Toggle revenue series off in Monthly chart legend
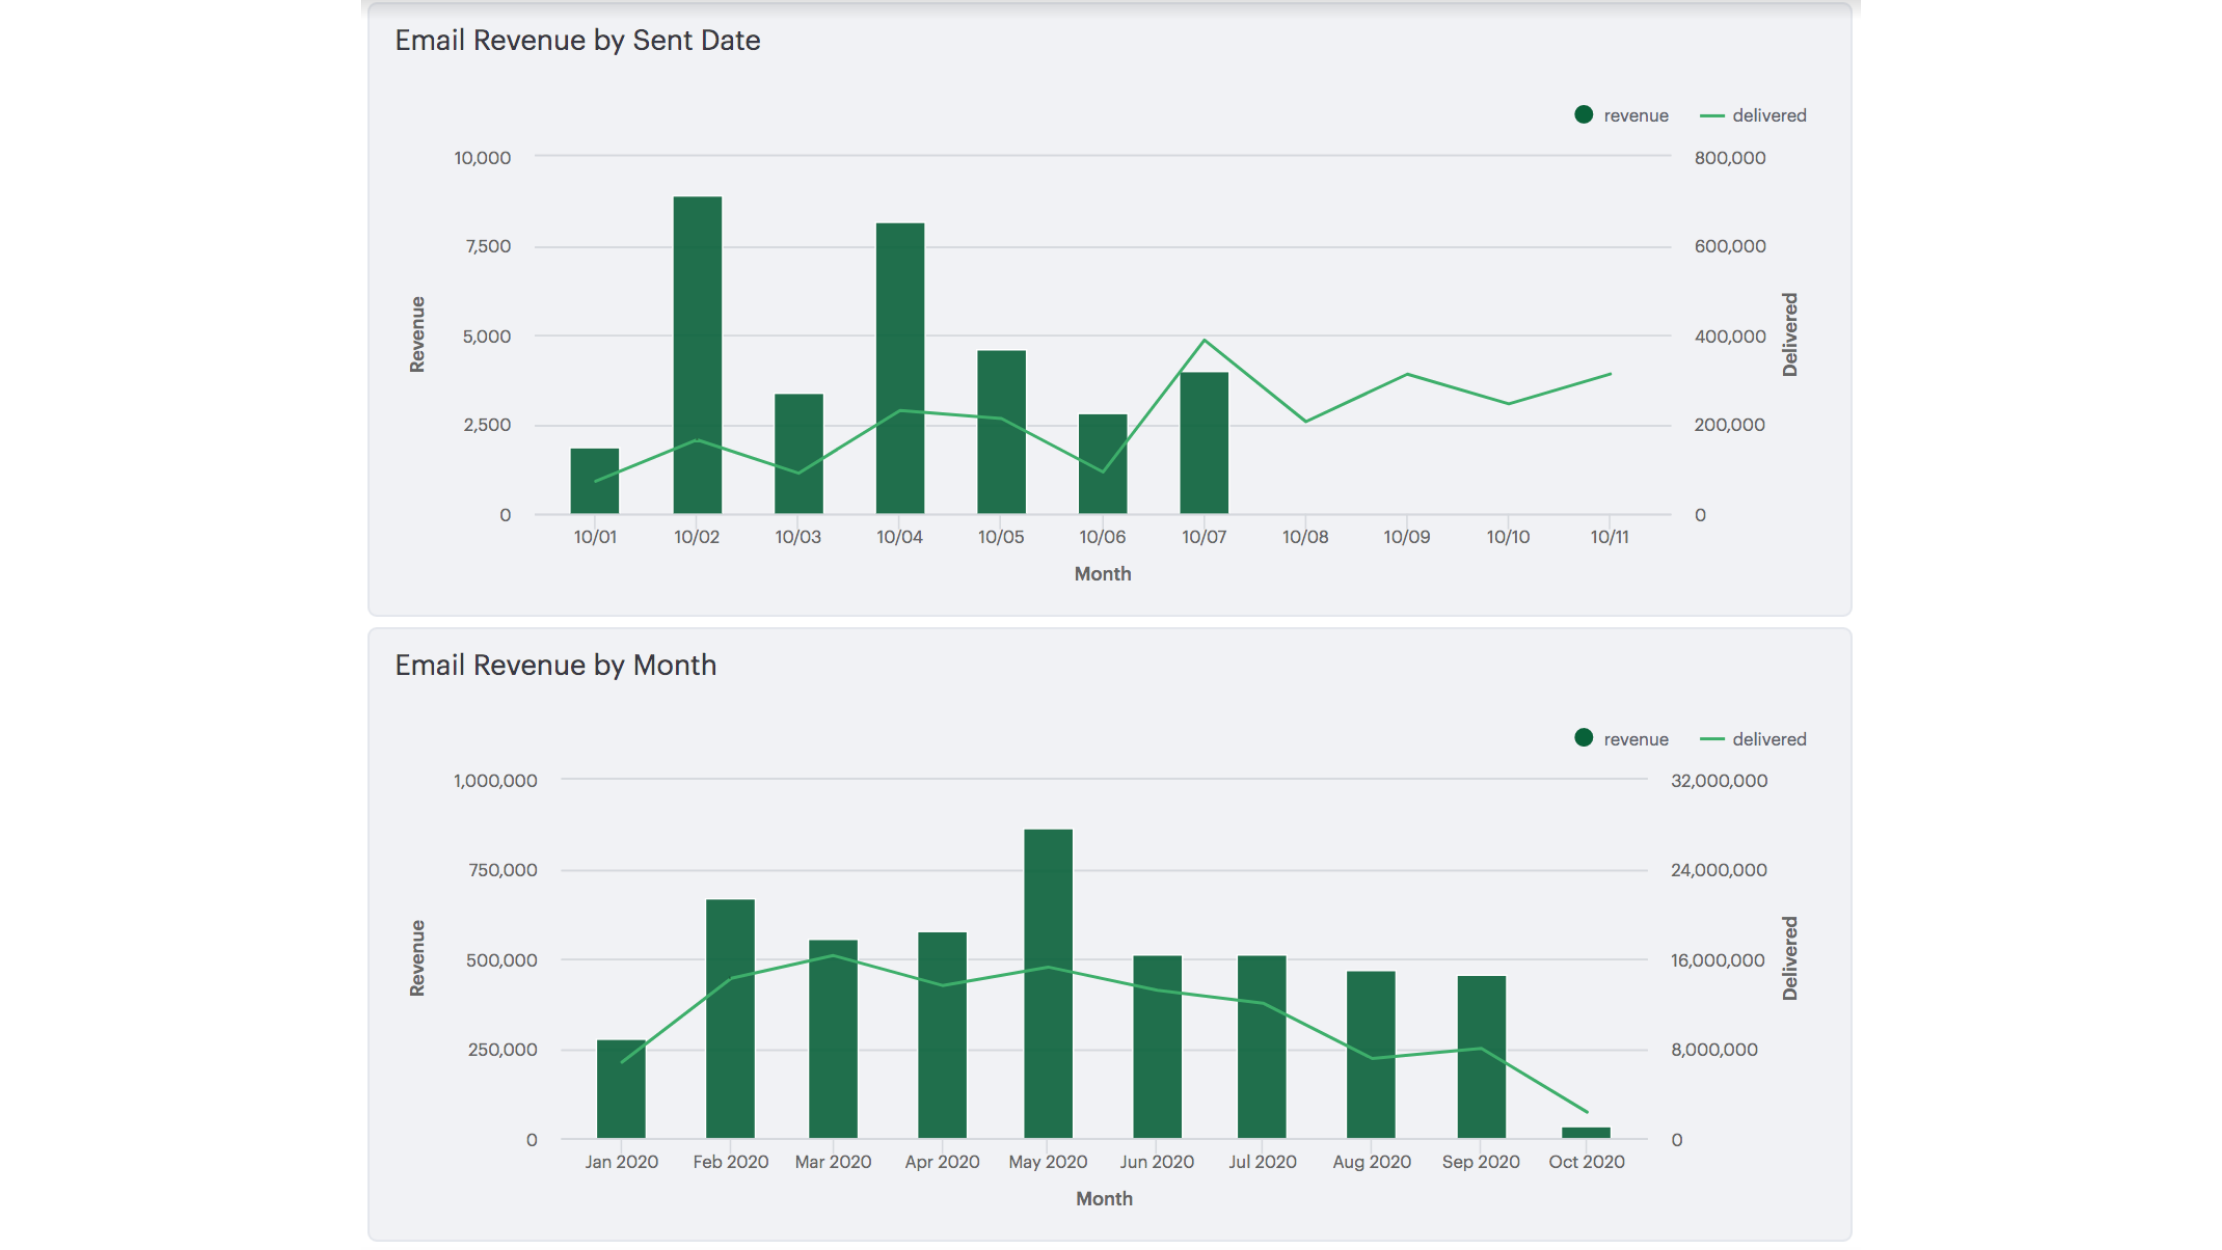Image resolution: width=2222 pixels, height=1250 pixels. [1620, 739]
